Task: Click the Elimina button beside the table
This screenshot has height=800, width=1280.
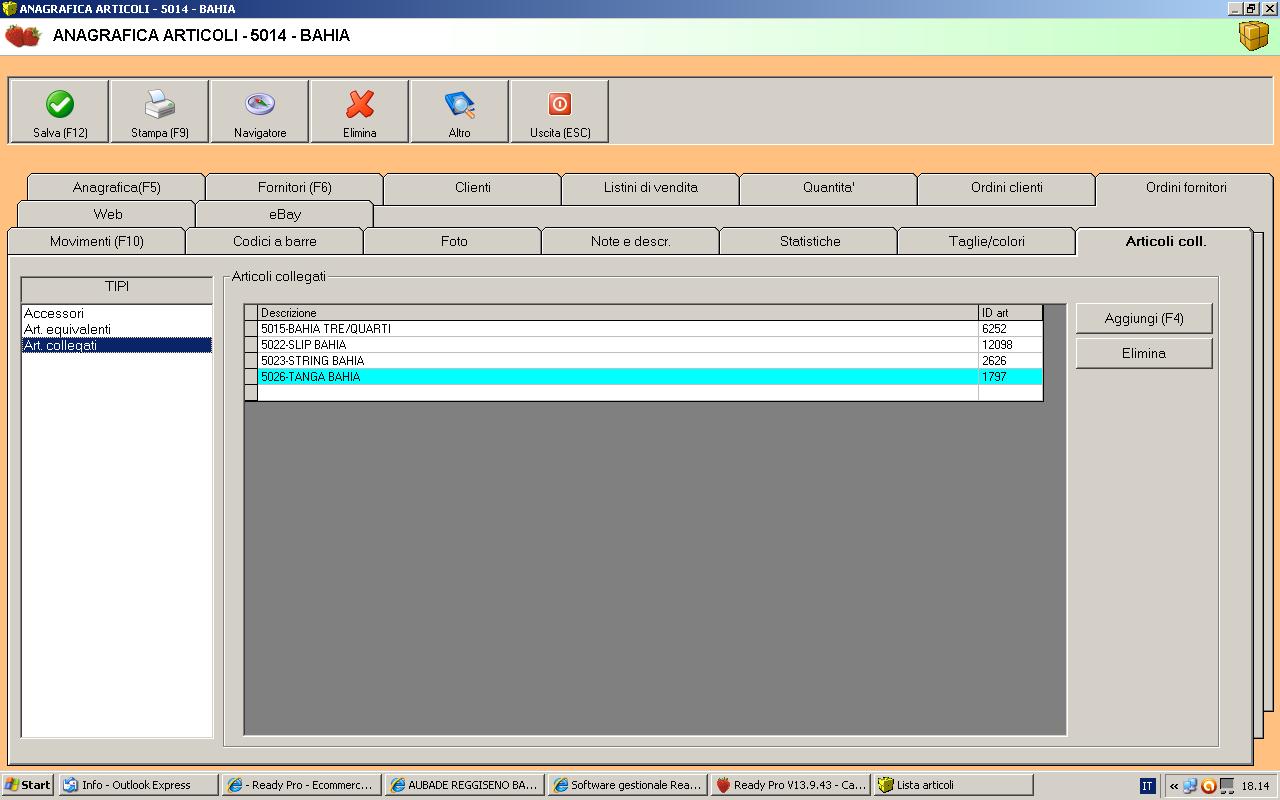Action: (1144, 353)
